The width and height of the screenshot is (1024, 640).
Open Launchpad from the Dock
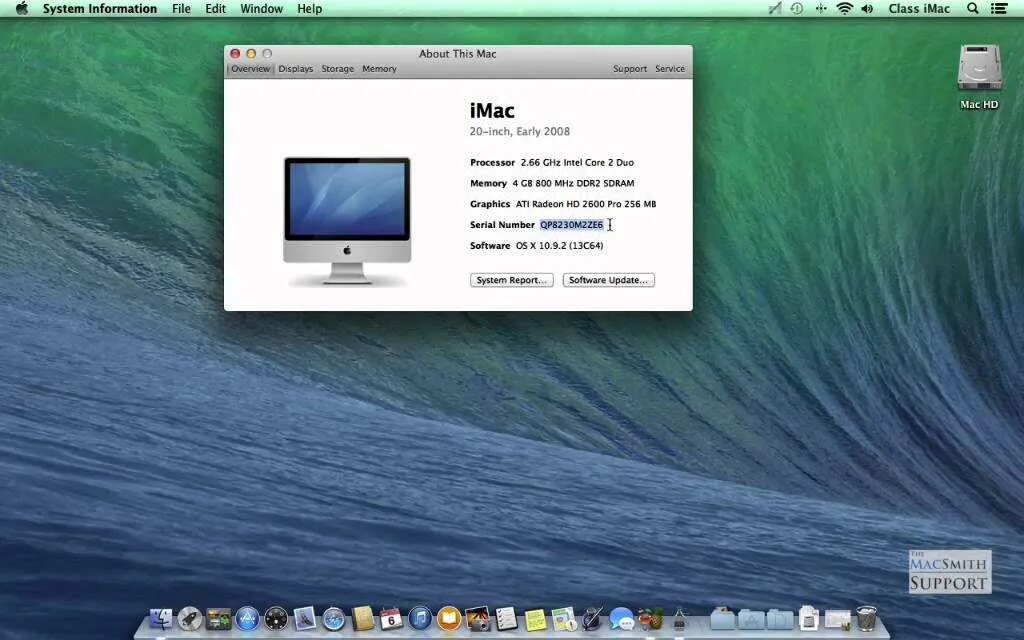coord(189,618)
